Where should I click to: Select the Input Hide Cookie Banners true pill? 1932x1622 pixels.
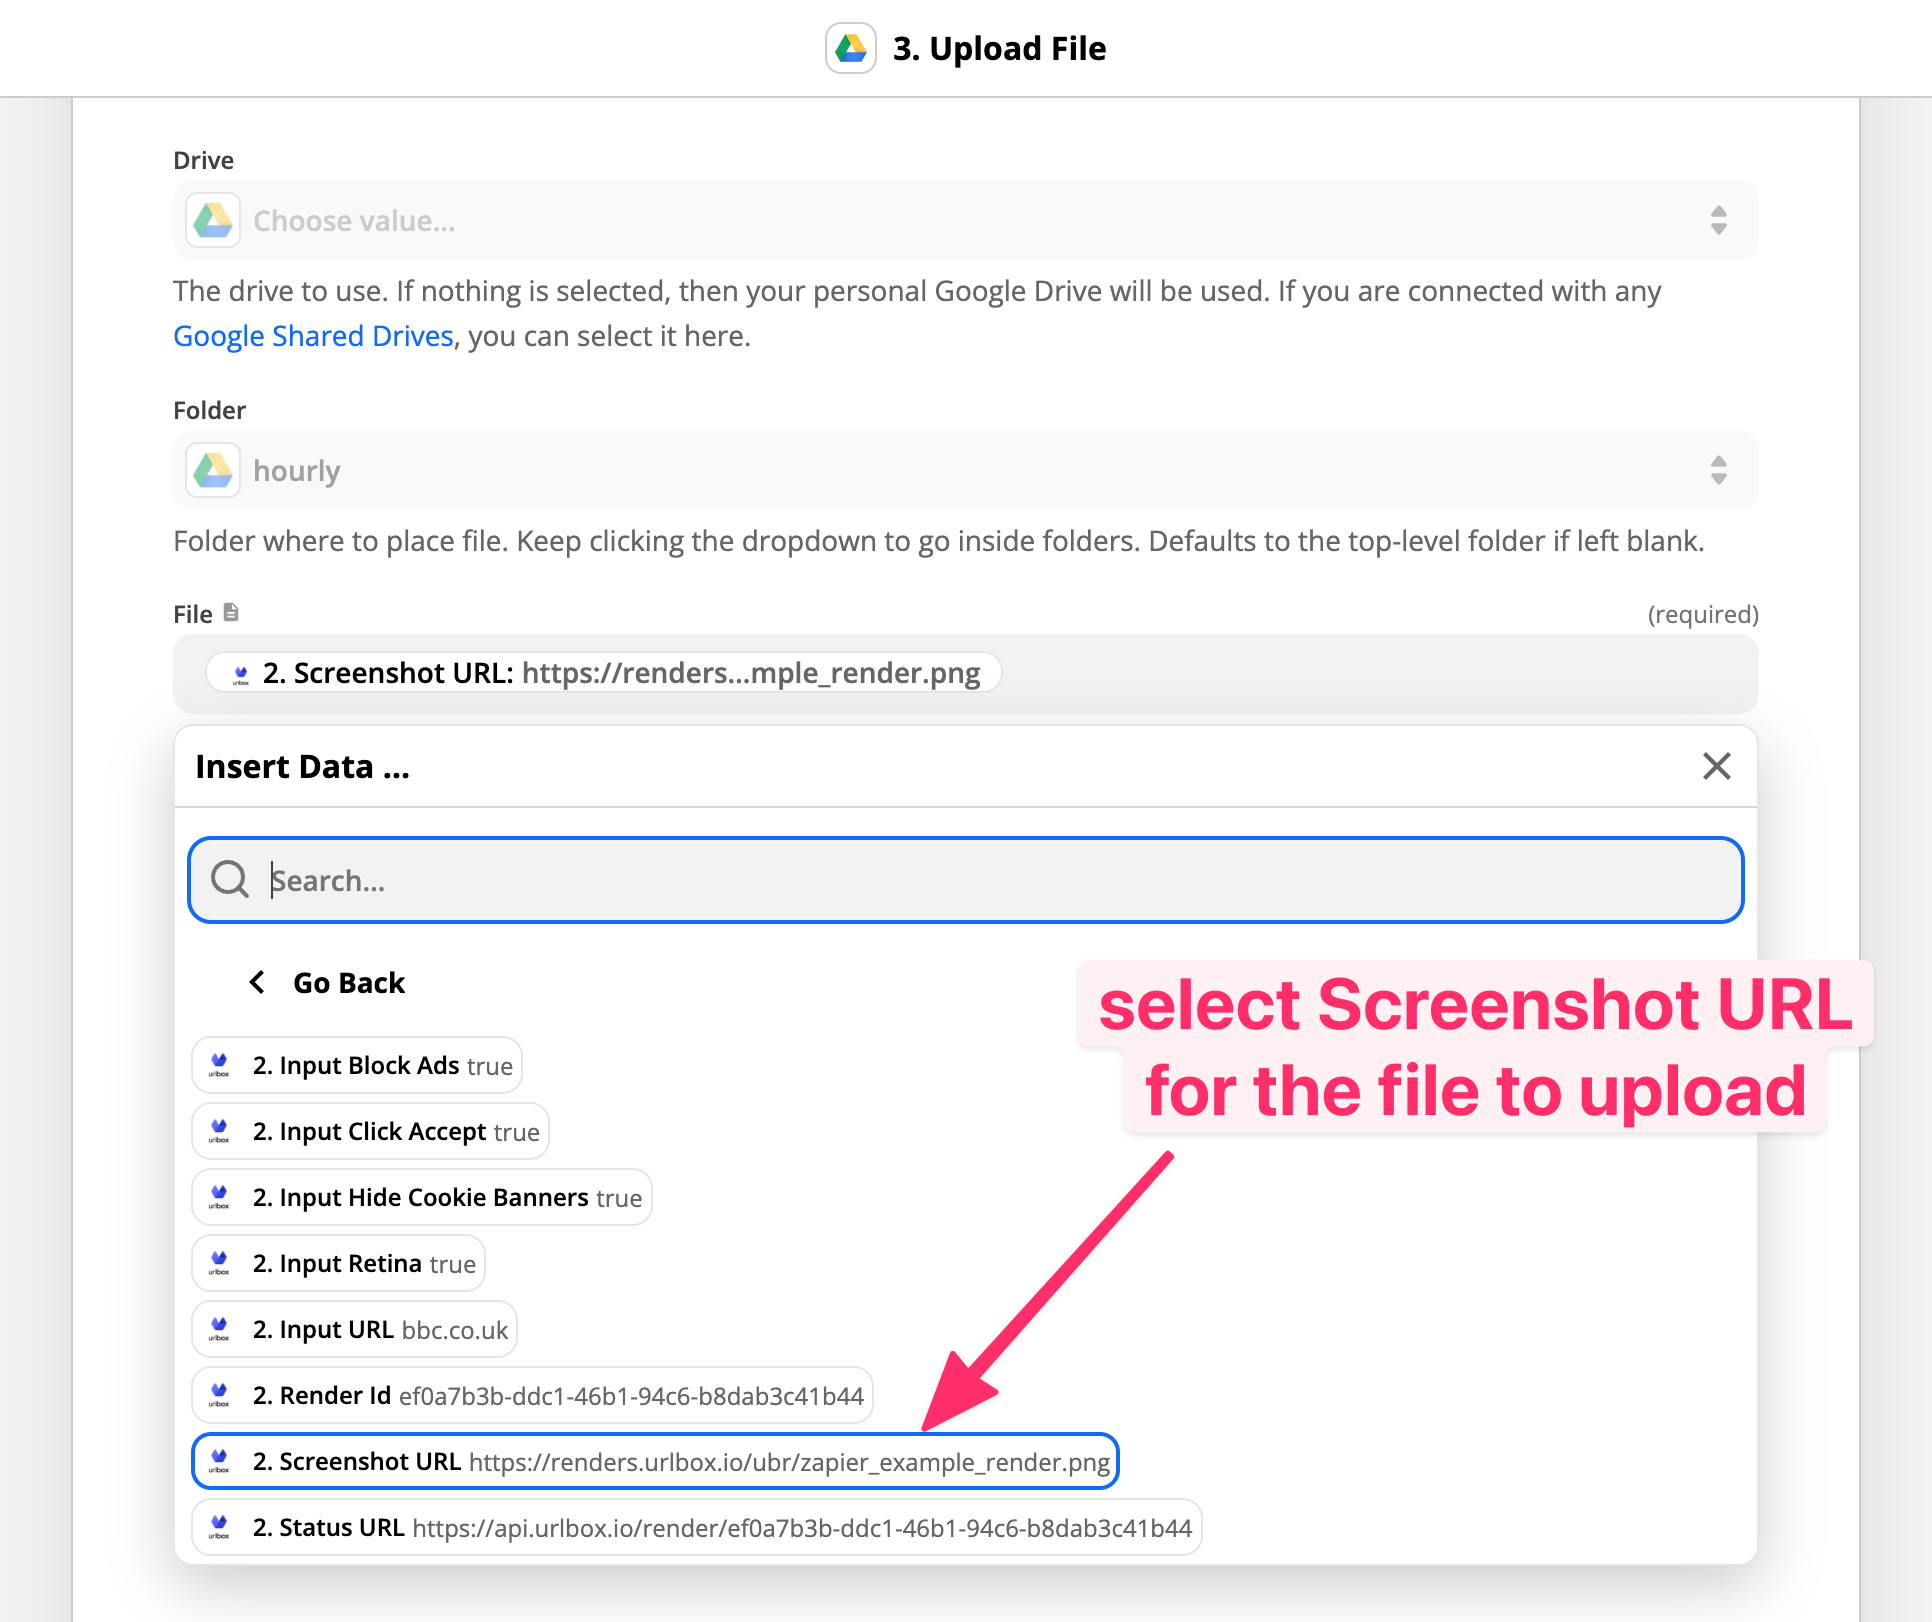[421, 1197]
